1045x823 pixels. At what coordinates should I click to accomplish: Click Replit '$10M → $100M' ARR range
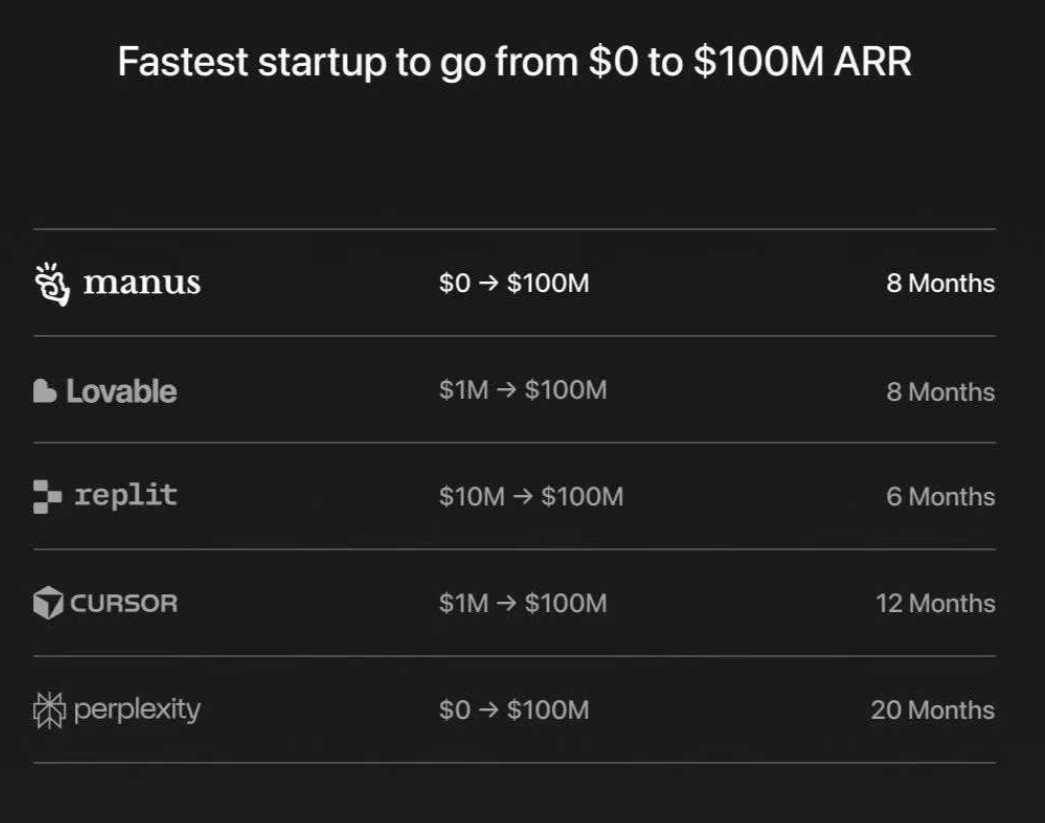pos(531,496)
